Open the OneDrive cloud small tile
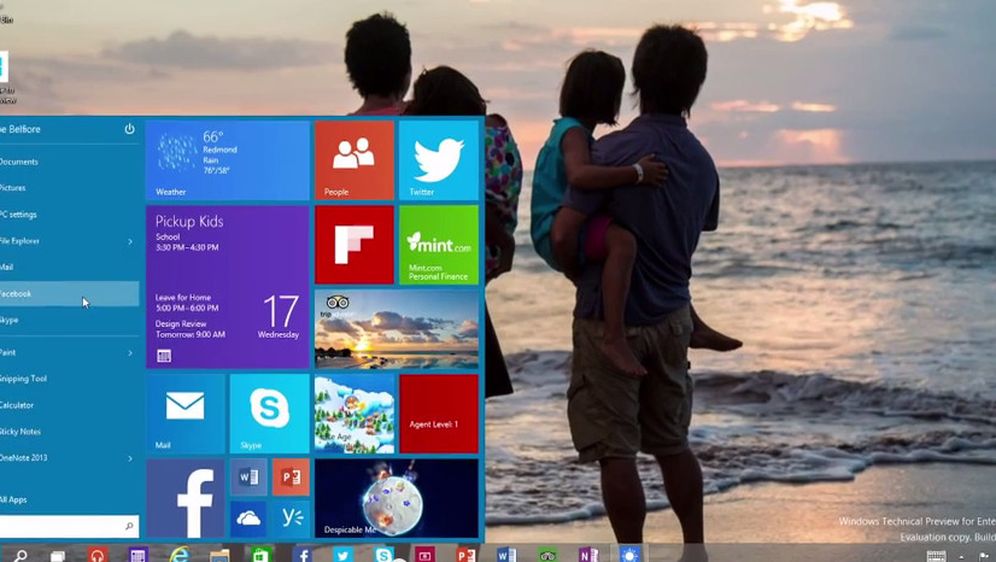996x562 pixels. pos(248,519)
